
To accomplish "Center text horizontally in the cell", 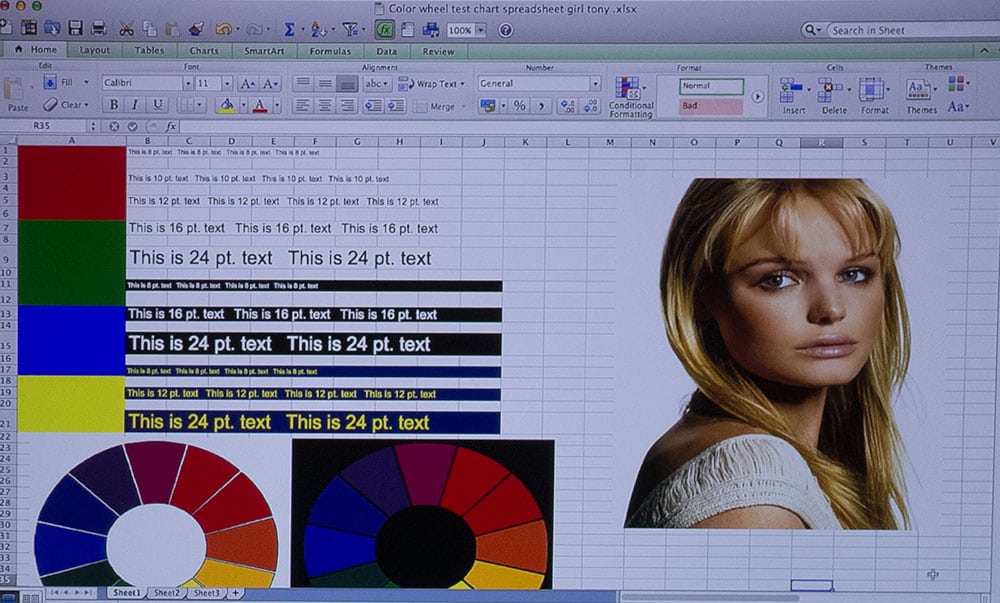I will coord(325,105).
